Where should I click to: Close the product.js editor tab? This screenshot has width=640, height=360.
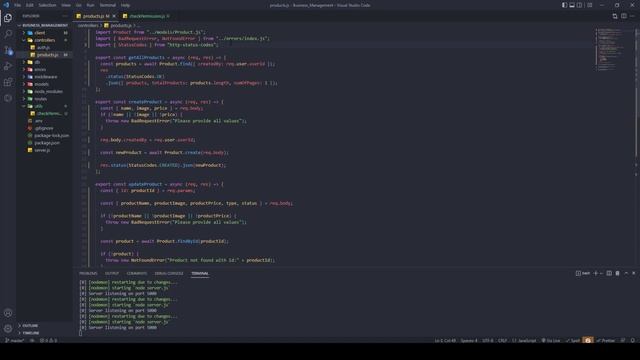coord(114,16)
